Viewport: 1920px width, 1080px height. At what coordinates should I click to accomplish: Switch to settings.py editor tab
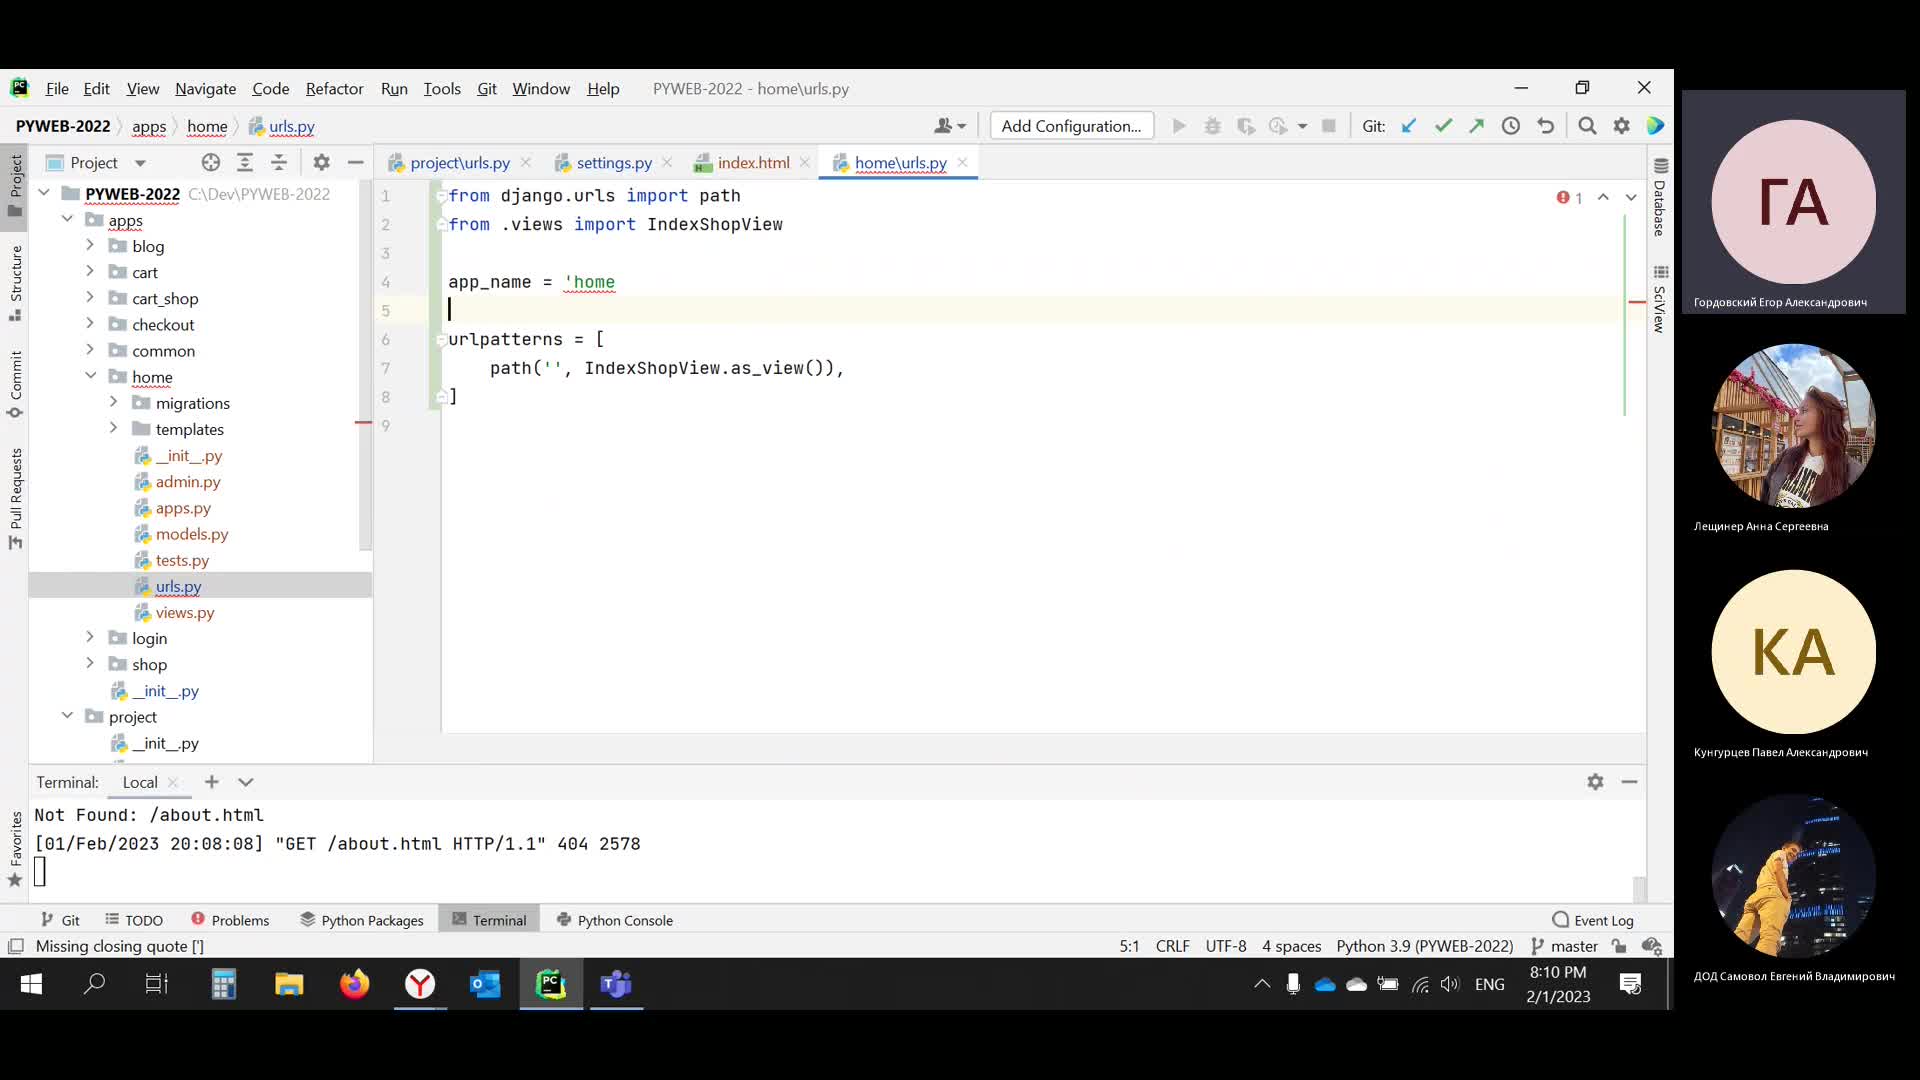[x=613, y=162]
